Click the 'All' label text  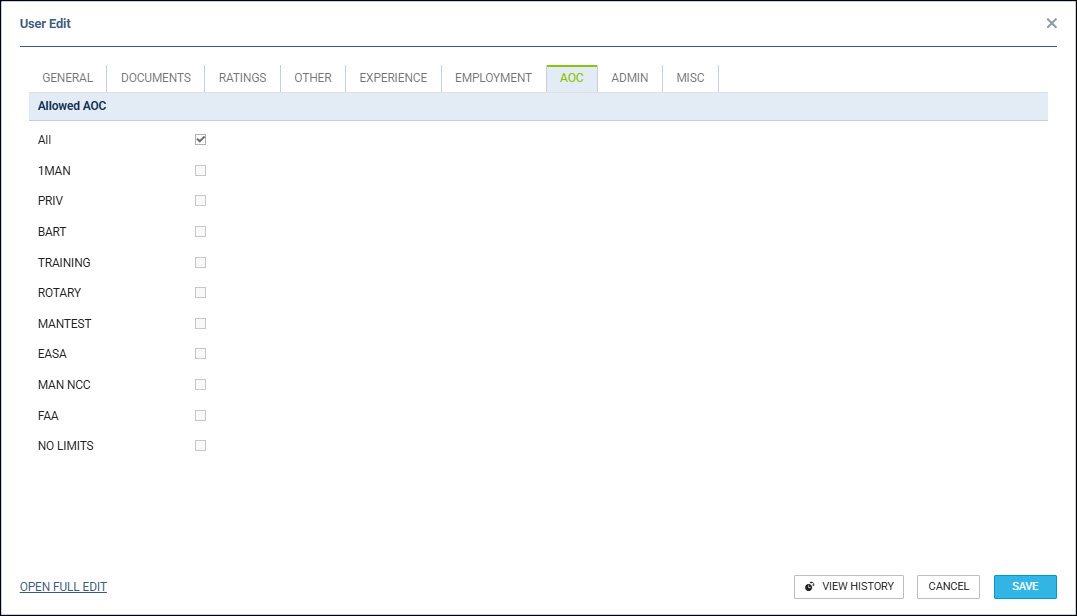[x=45, y=140]
